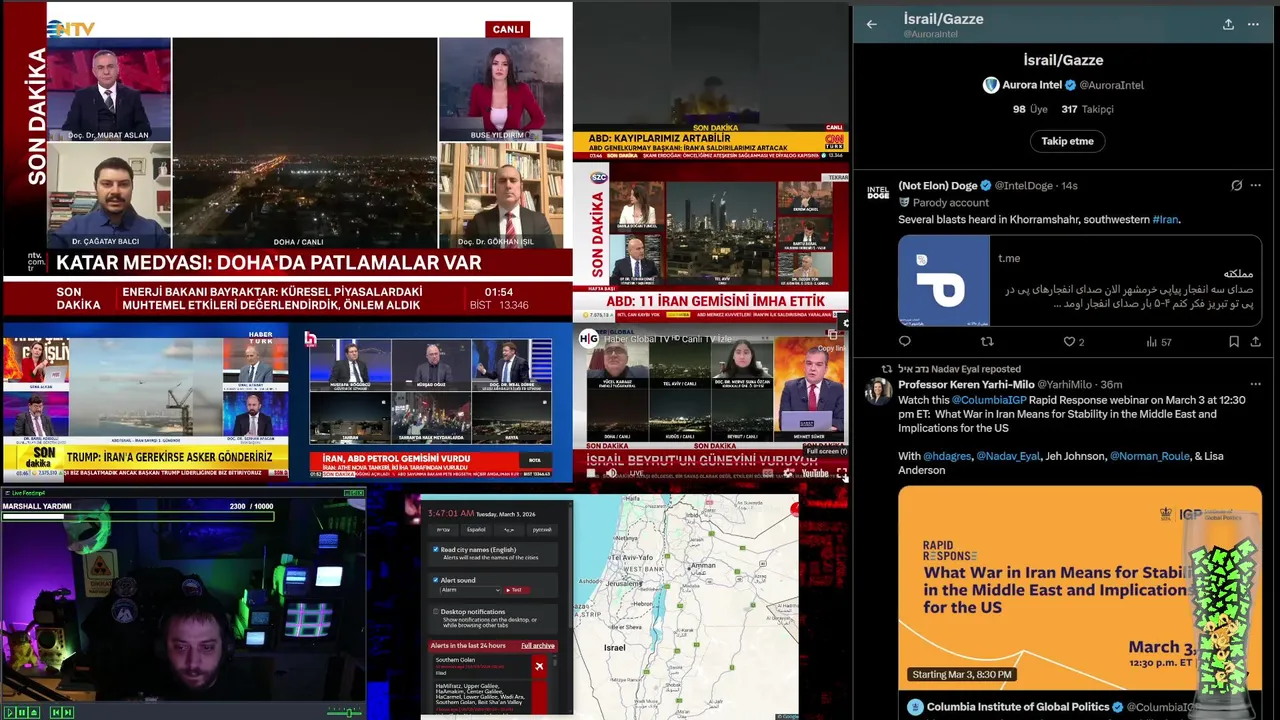Open the @ColumbiaIGP mention link
Screen dimensions: 1280x720
click(989, 400)
